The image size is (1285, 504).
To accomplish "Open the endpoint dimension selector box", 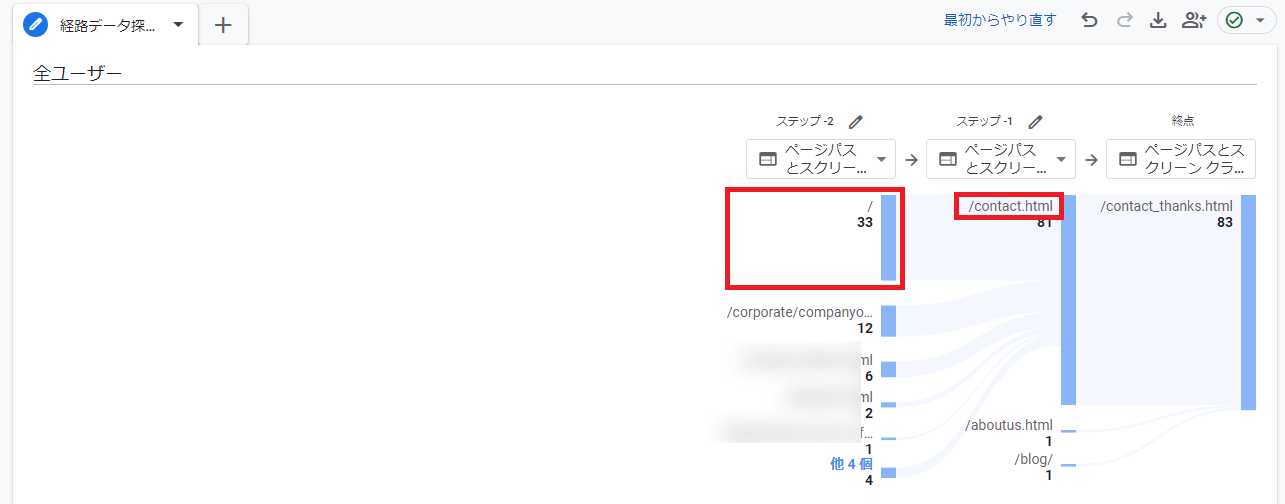I will click(x=1180, y=159).
